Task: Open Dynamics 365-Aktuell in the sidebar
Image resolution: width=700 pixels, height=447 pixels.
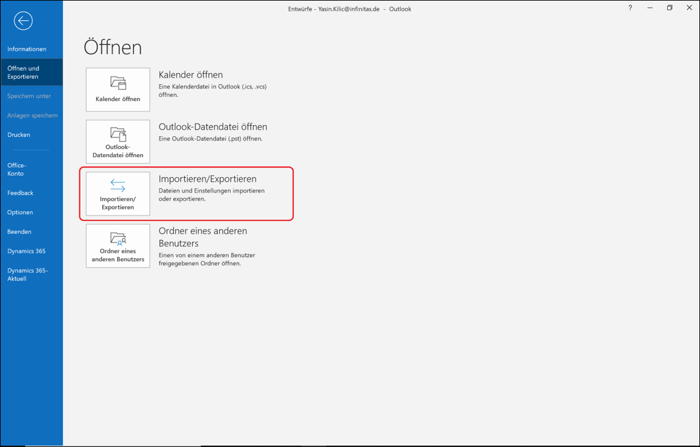Action: (27, 274)
